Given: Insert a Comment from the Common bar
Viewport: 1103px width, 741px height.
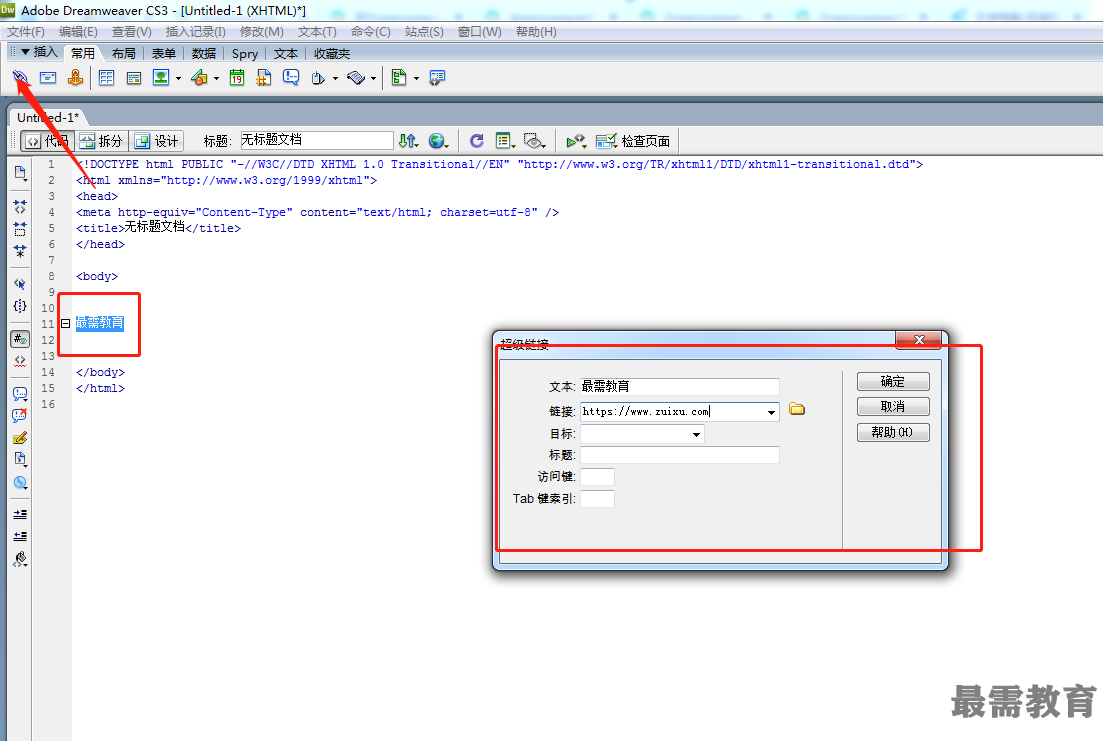Looking at the screenshot, I should pyautogui.click(x=291, y=77).
